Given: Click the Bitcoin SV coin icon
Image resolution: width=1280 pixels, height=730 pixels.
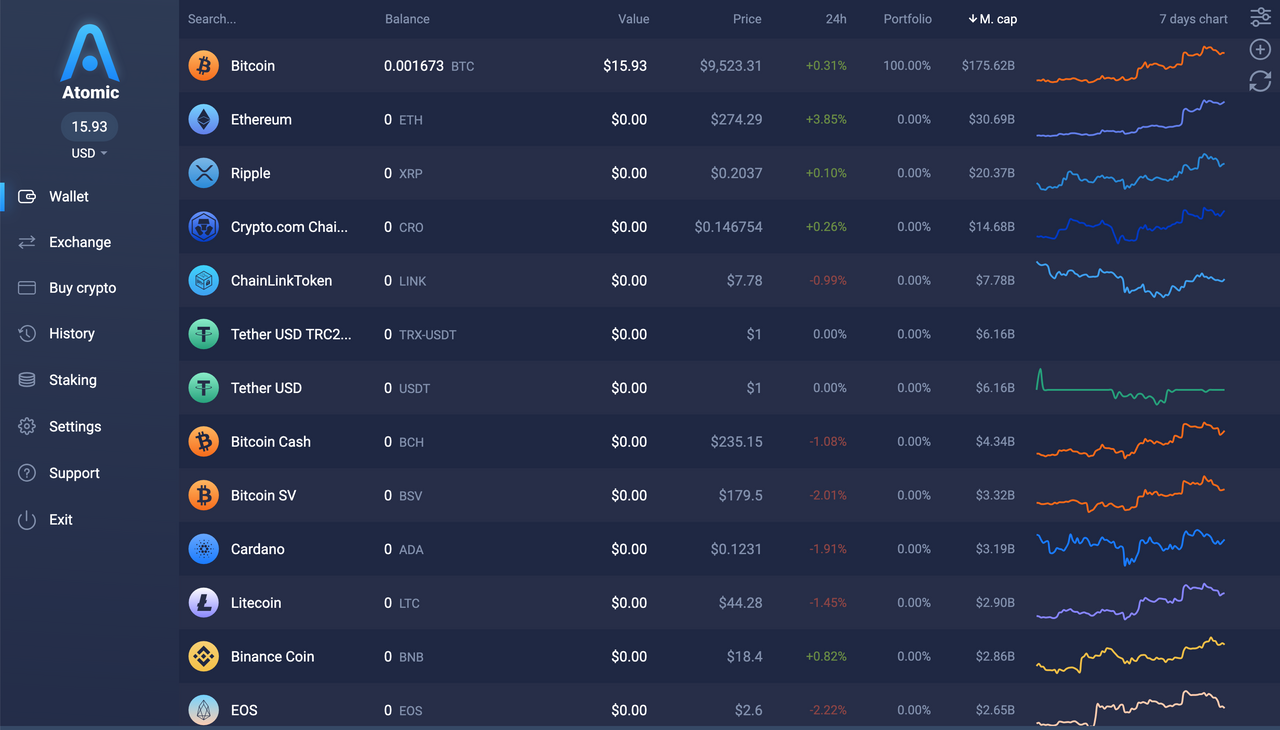Looking at the screenshot, I should coord(204,495).
